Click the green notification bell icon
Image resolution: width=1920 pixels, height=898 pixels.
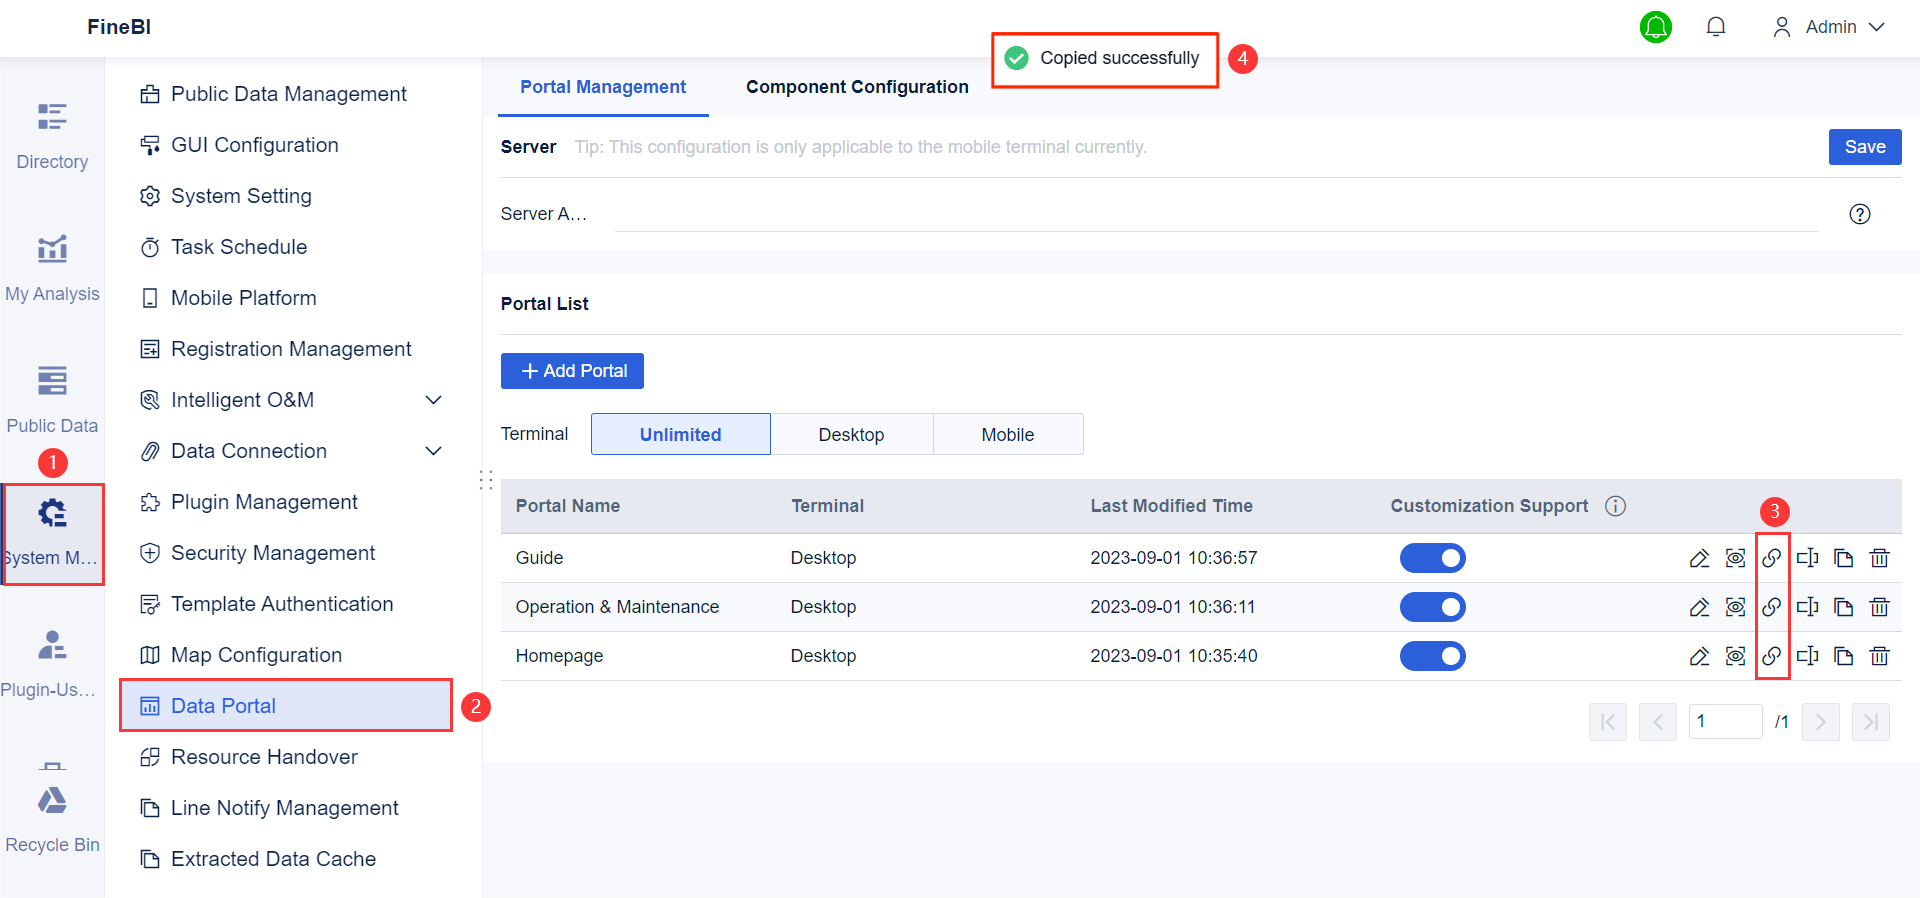point(1656,27)
